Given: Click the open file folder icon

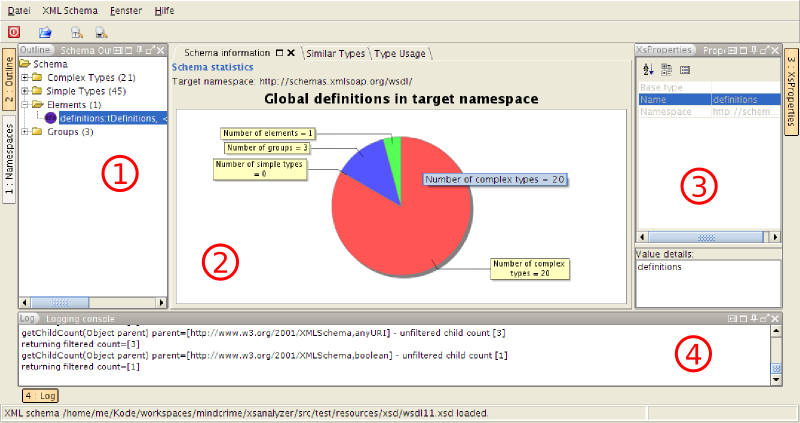Looking at the screenshot, I should (45, 32).
